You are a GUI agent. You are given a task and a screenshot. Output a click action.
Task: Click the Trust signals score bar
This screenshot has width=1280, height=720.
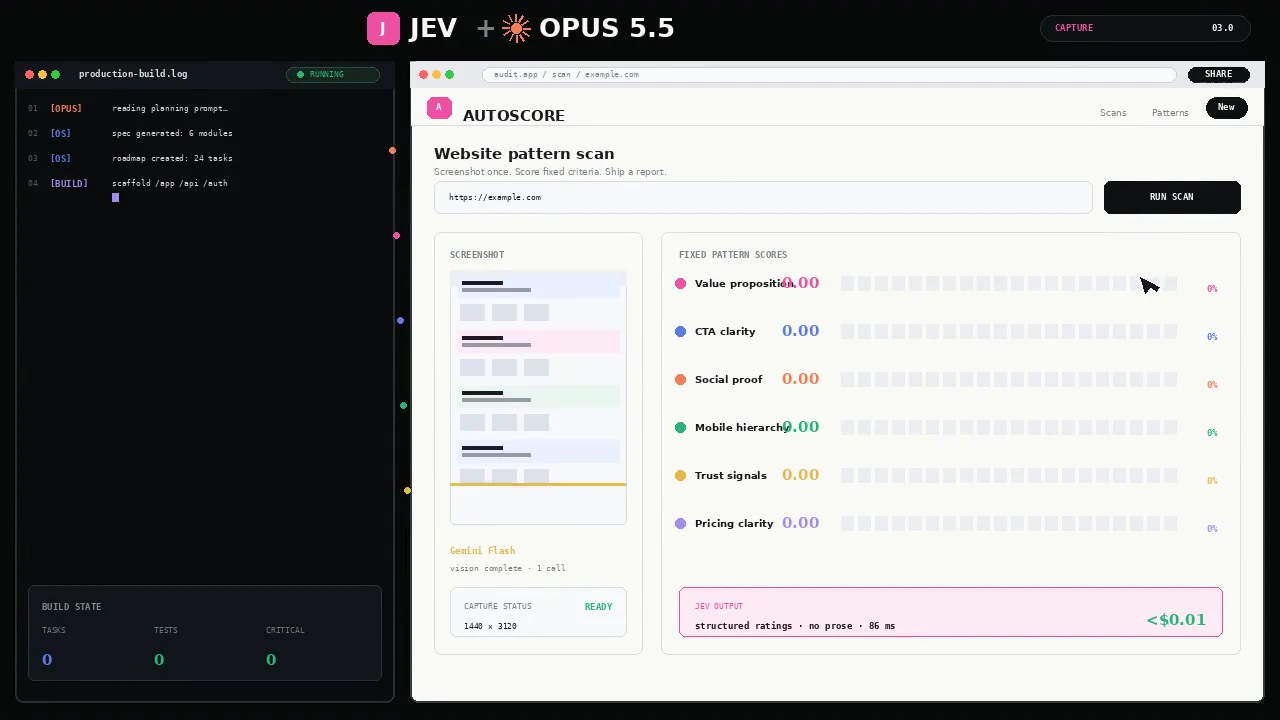(1009, 476)
